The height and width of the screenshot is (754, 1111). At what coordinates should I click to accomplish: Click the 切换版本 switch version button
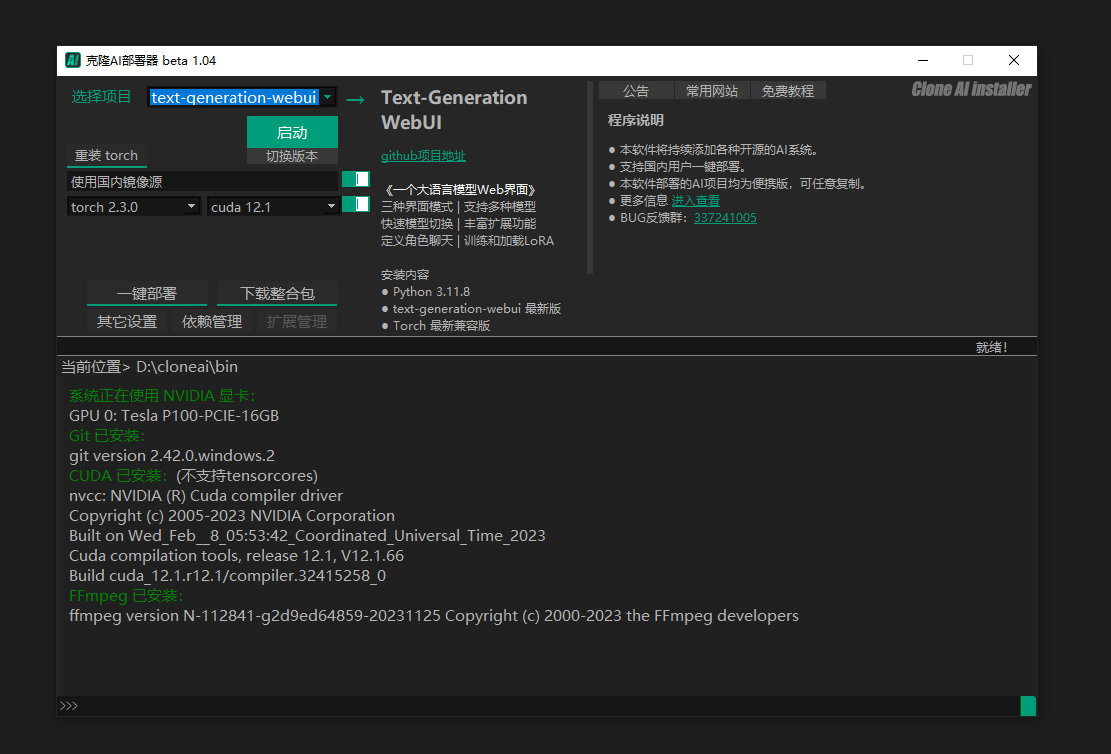coord(292,156)
